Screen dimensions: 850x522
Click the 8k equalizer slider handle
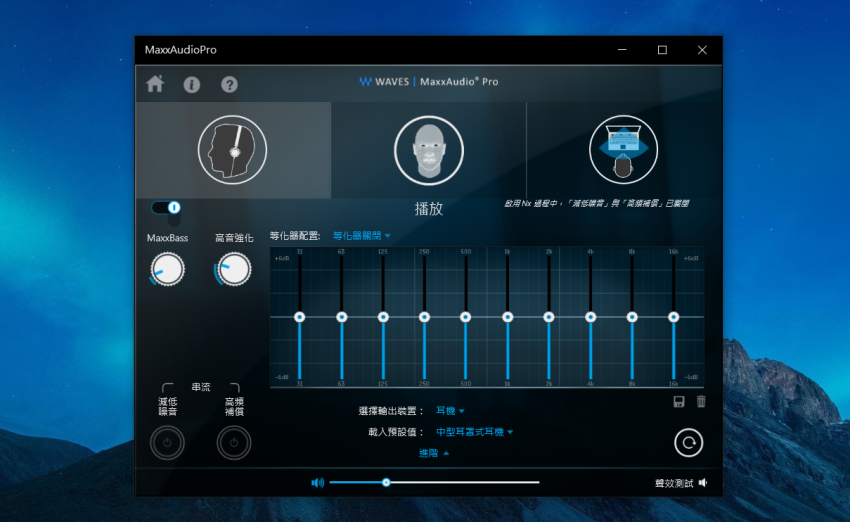[x=632, y=317]
